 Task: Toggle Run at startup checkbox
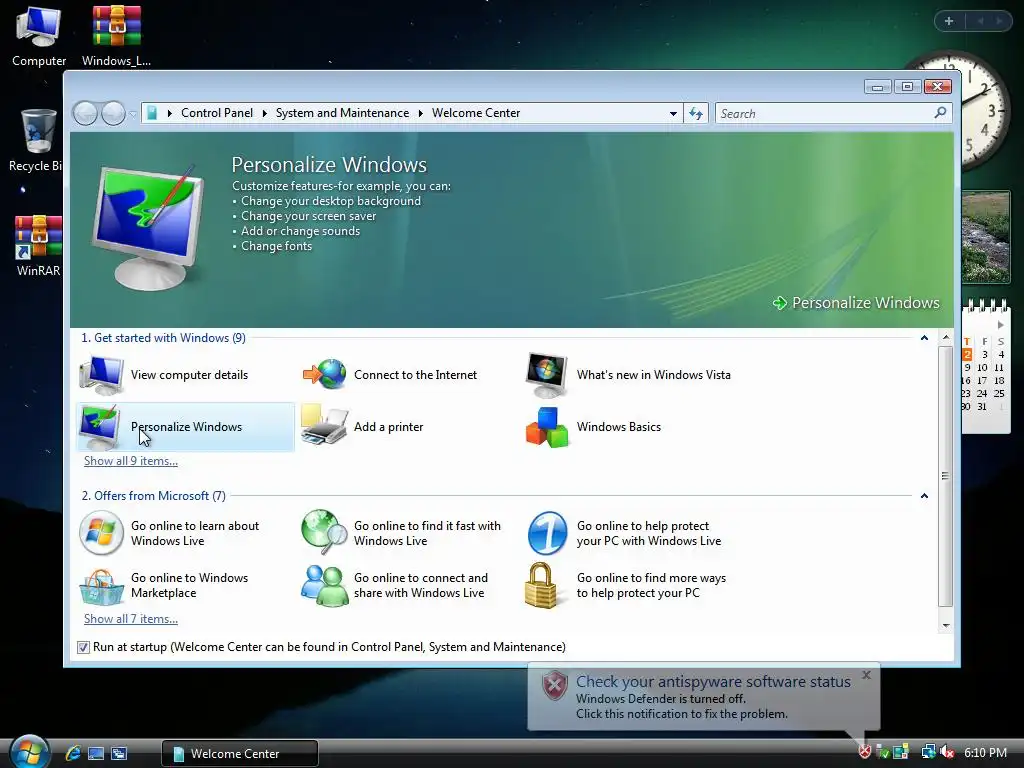(83, 647)
